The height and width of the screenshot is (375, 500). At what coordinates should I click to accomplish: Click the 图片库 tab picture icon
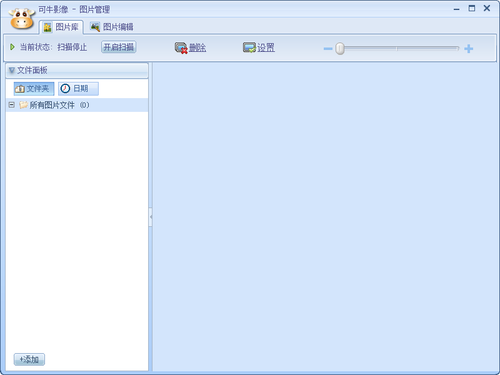tap(48, 27)
